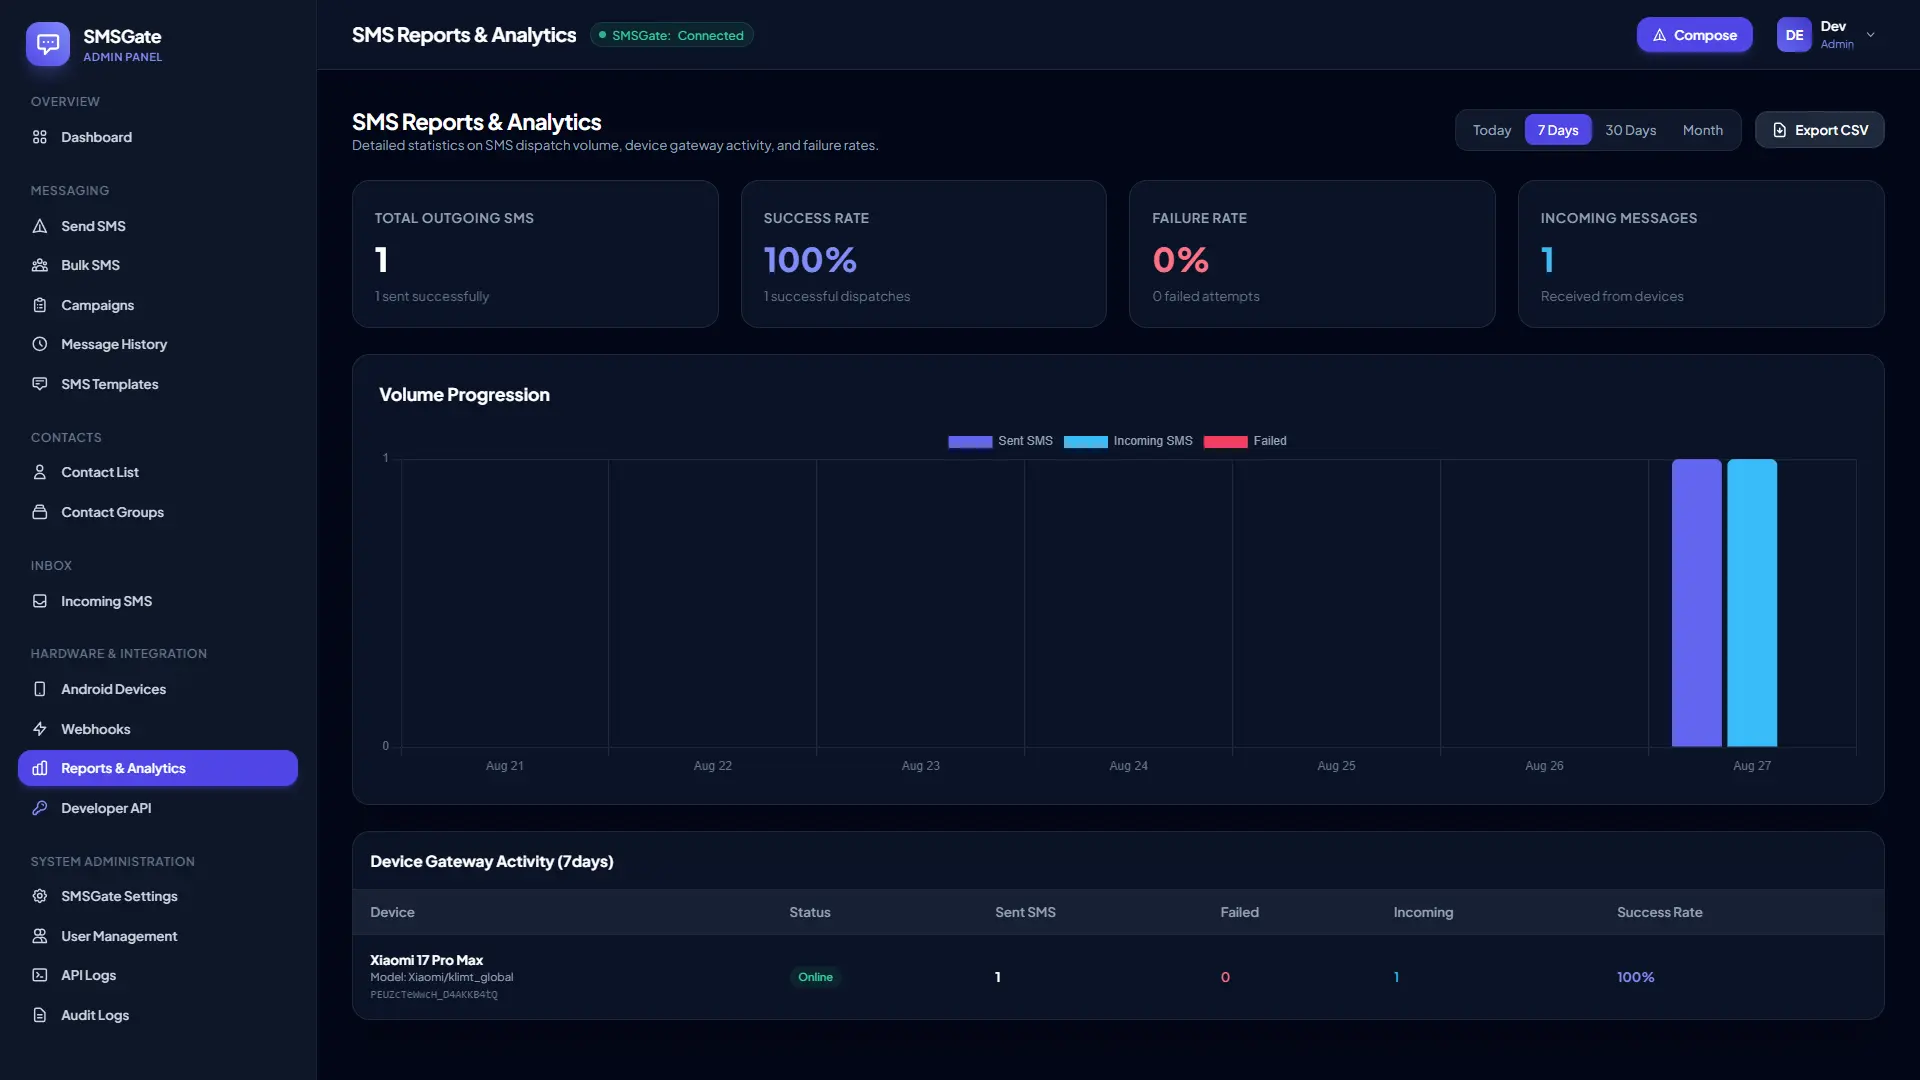
Task: Open the Xiaomi 17 Pro Max device row
Action: pyautogui.click(x=1118, y=977)
